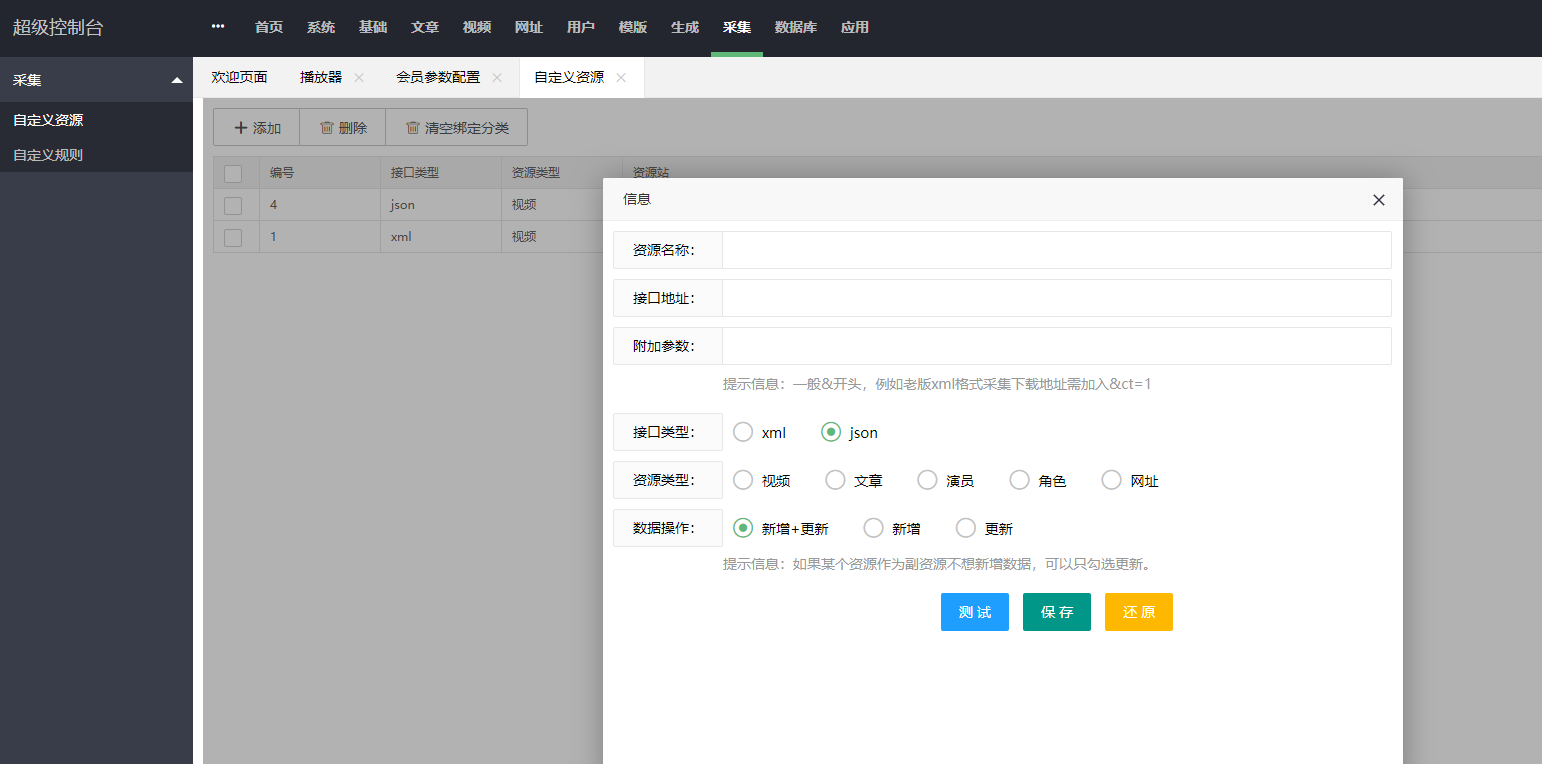Focus the 附加参数 input field

click(x=1057, y=346)
